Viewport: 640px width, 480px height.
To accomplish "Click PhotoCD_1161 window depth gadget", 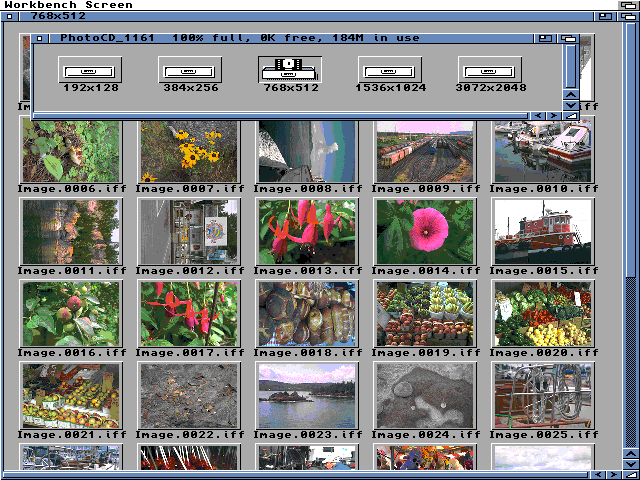I will click(x=569, y=38).
